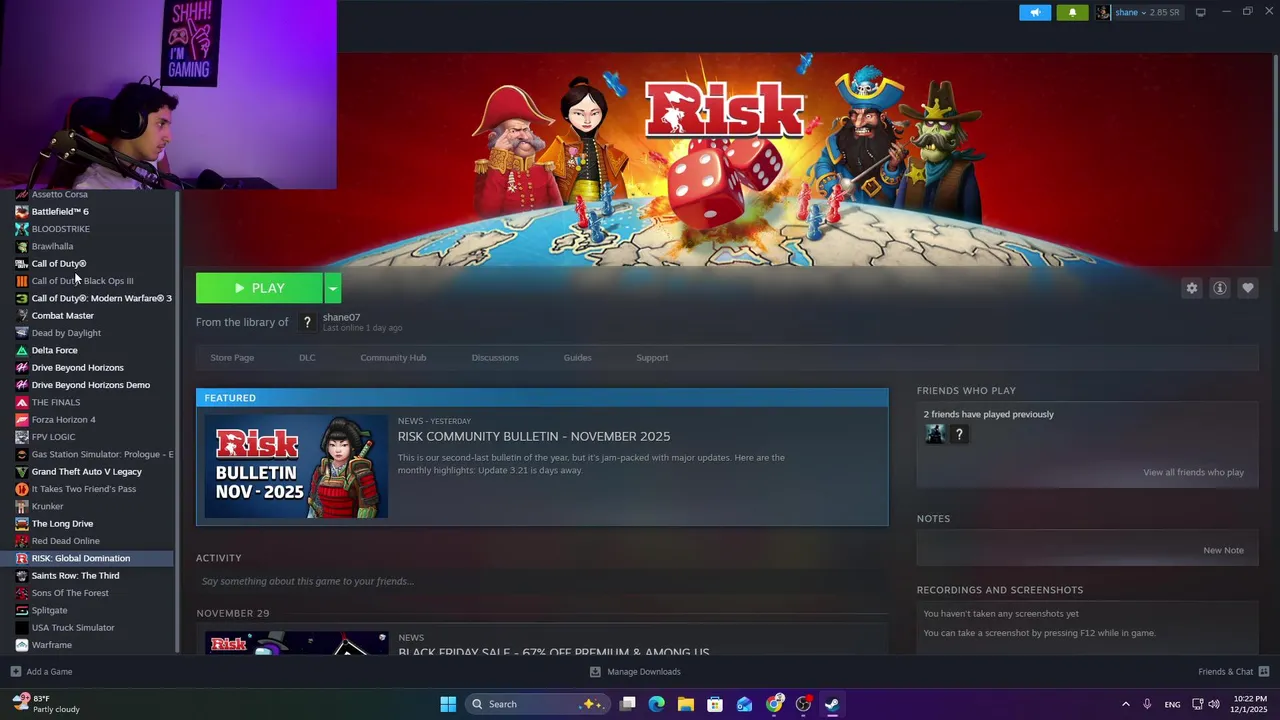Click View all friends who play
The height and width of the screenshot is (720, 1280).
(x=1193, y=472)
